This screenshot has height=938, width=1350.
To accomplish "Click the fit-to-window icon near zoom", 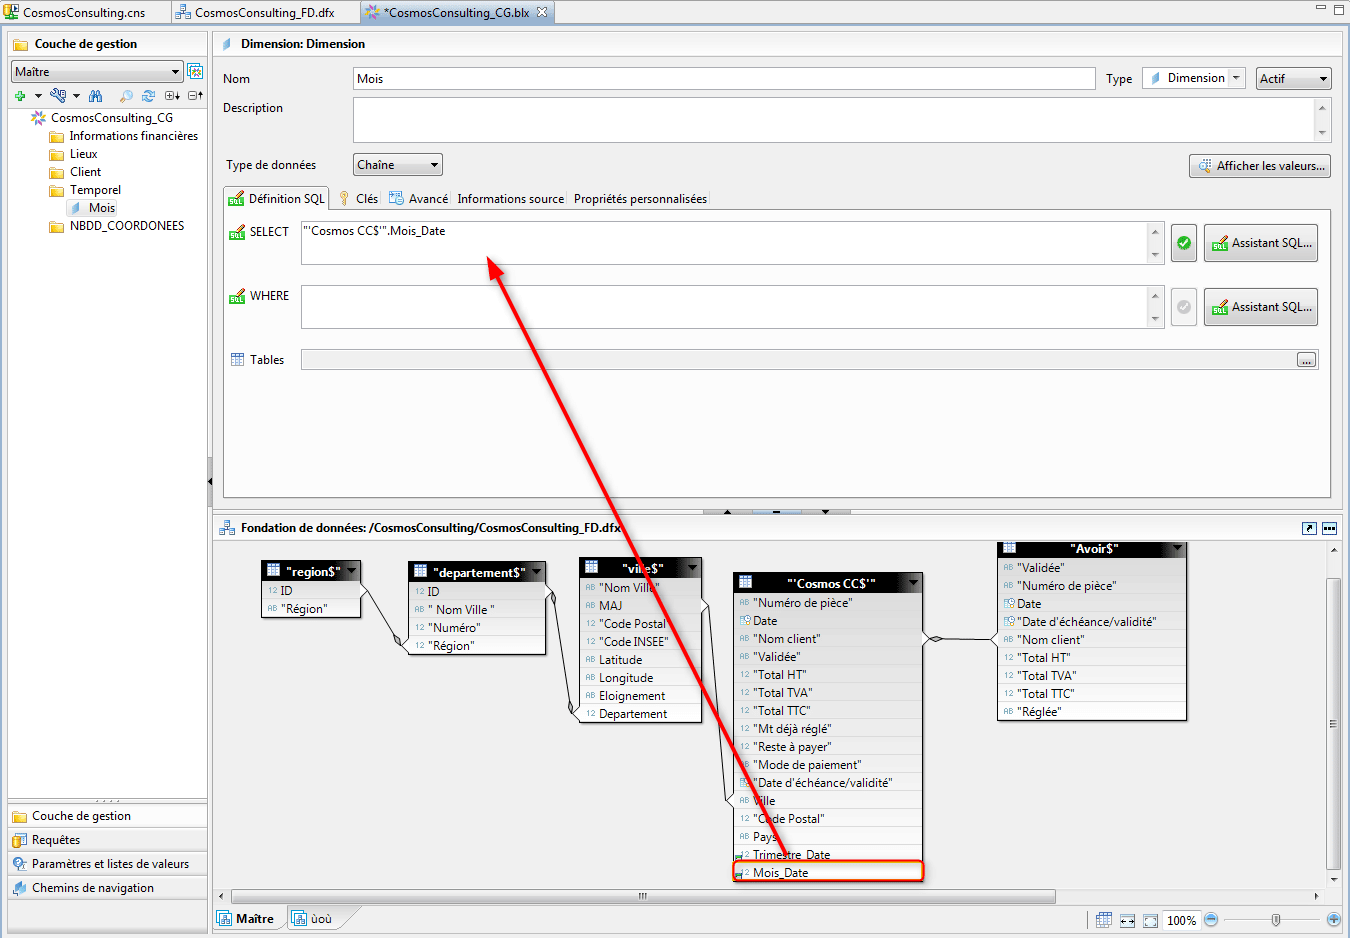I will 1150,920.
